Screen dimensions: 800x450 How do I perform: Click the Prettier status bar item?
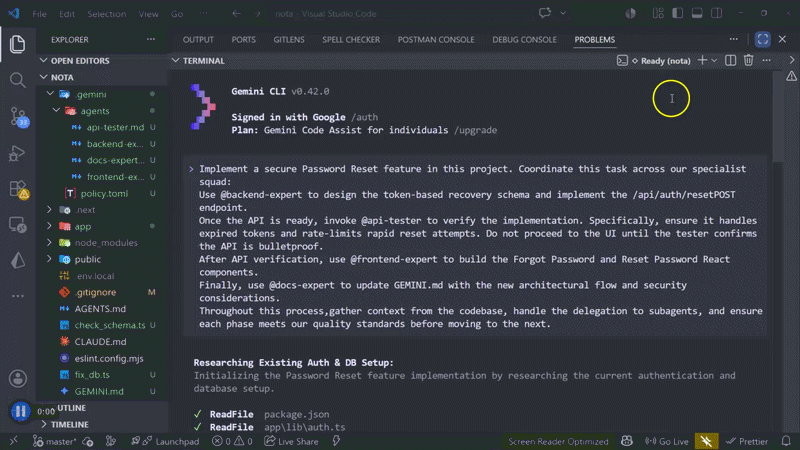747,441
